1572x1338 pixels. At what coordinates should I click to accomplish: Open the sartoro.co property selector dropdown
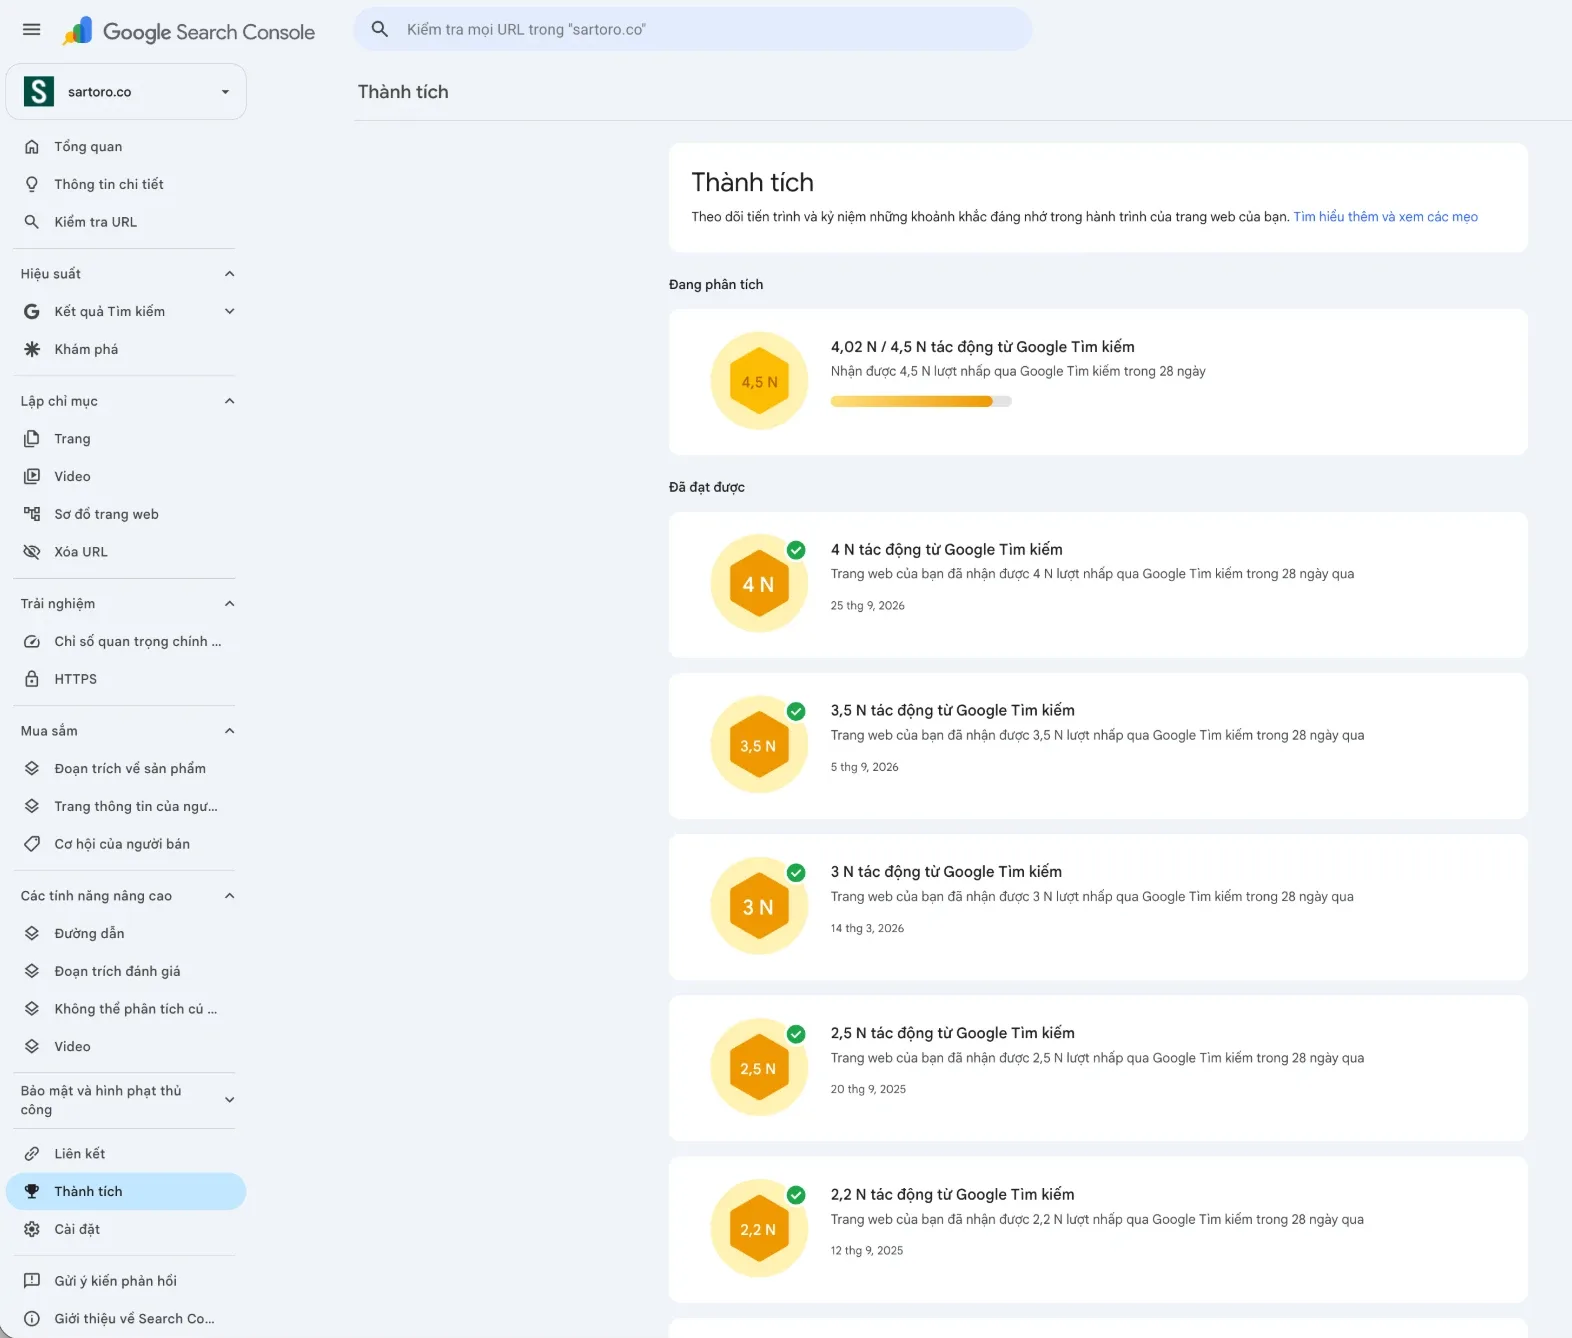coord(126,92)
